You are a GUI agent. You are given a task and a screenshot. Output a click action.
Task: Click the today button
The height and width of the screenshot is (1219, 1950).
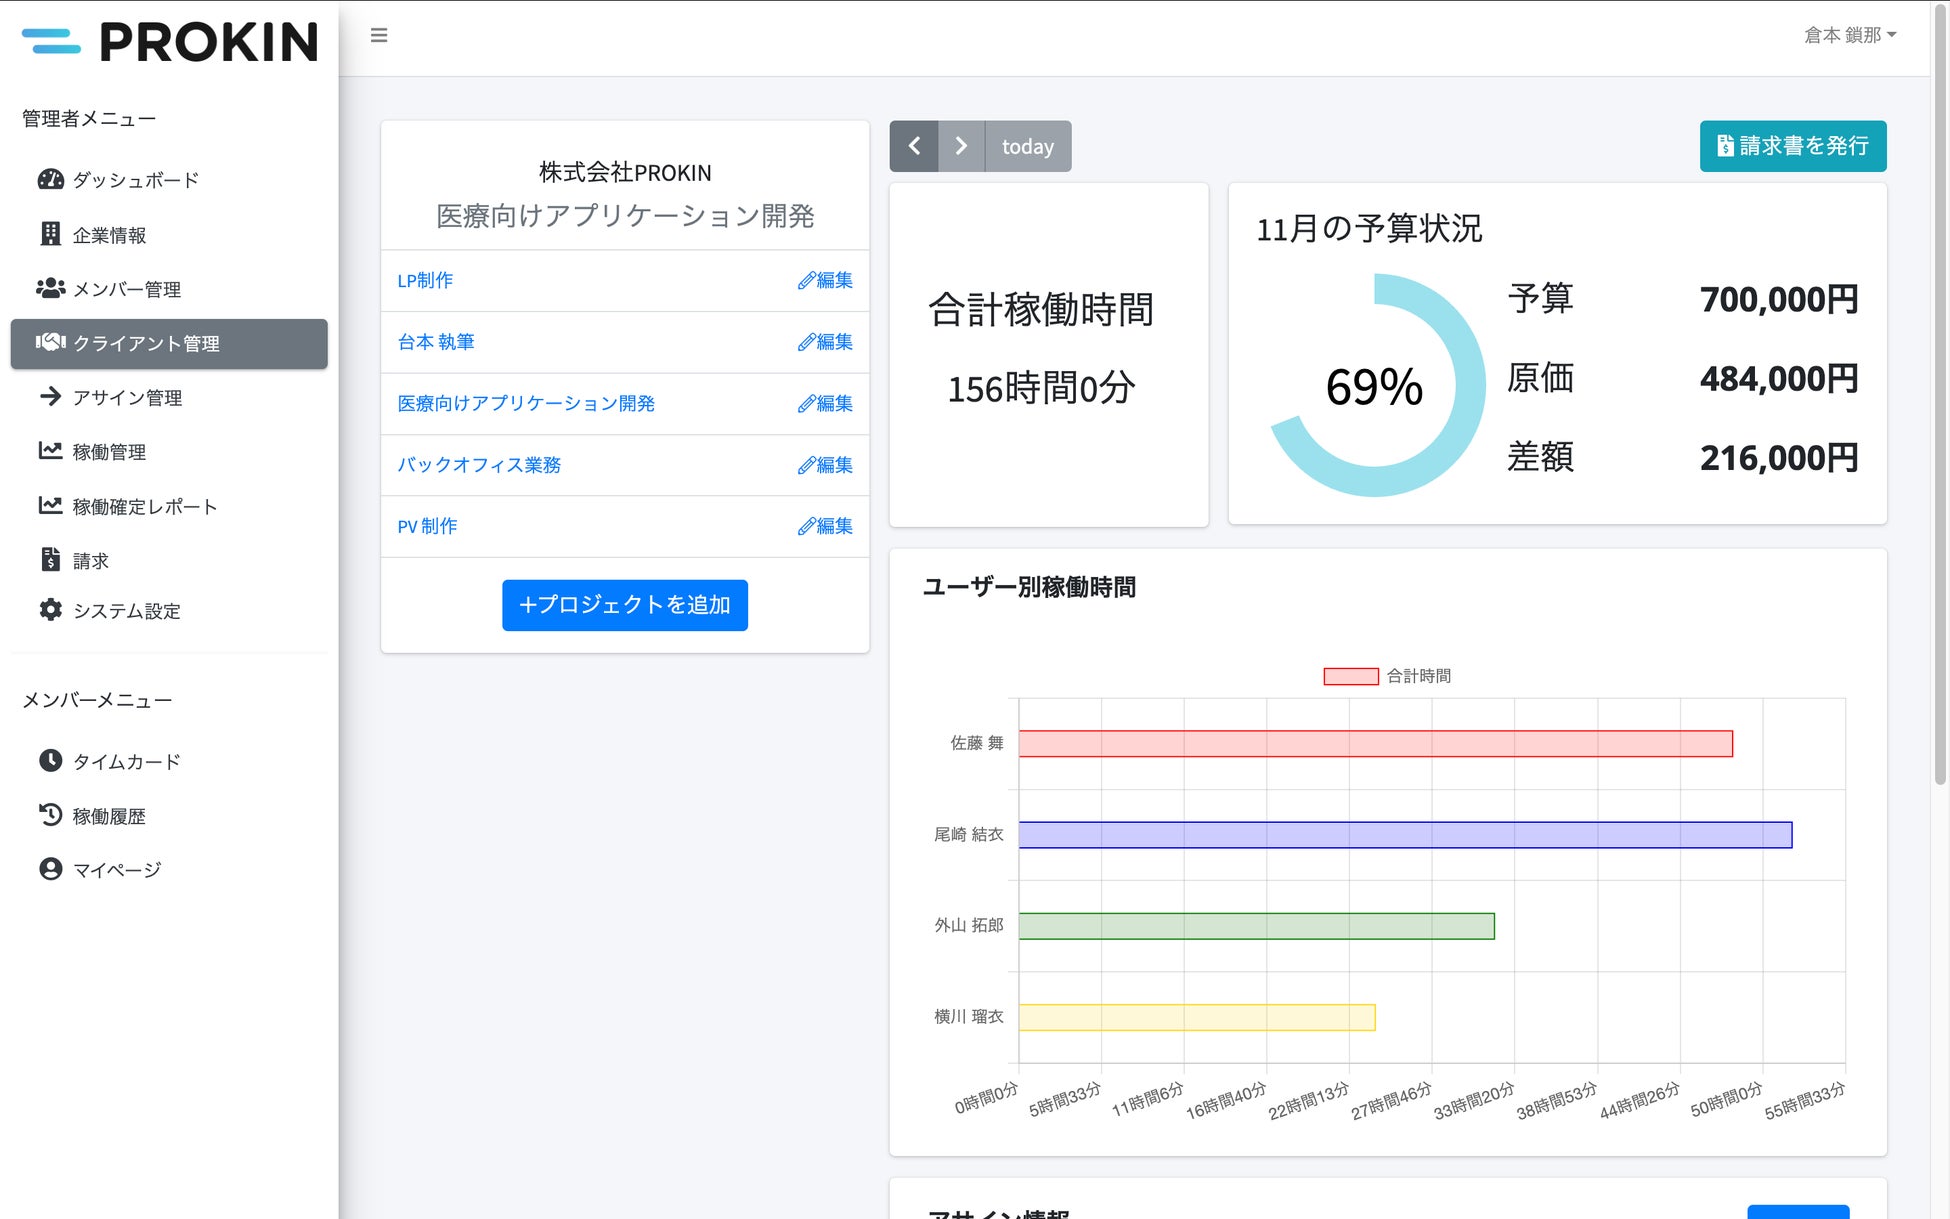1028,146
